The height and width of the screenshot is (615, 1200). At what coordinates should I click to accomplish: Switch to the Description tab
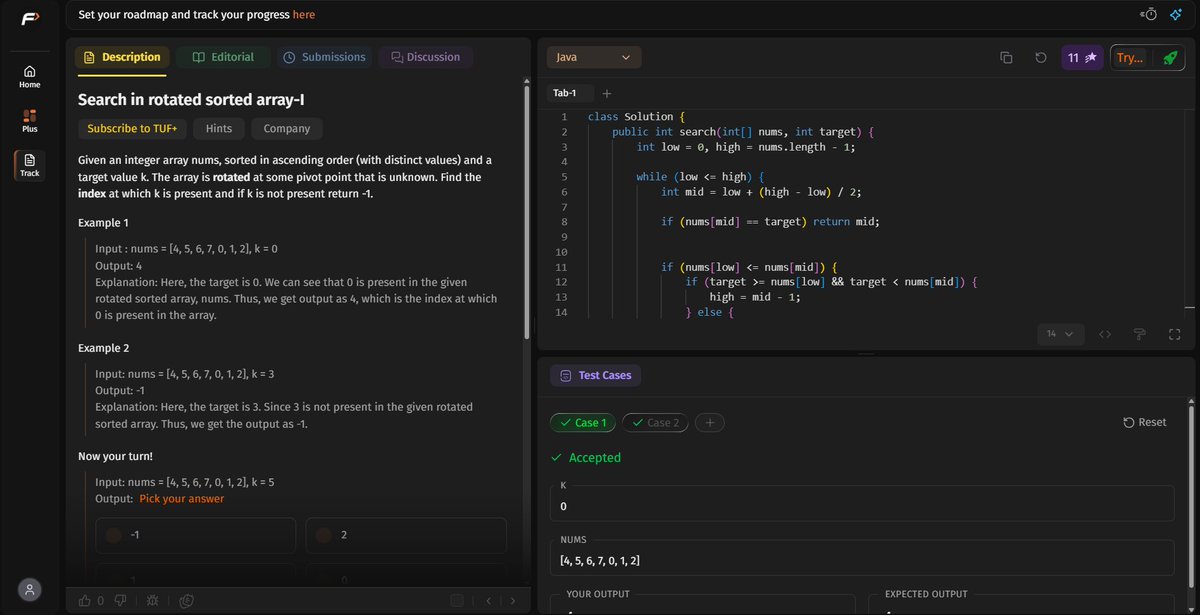pyautogui.click(x=123, y=57)
